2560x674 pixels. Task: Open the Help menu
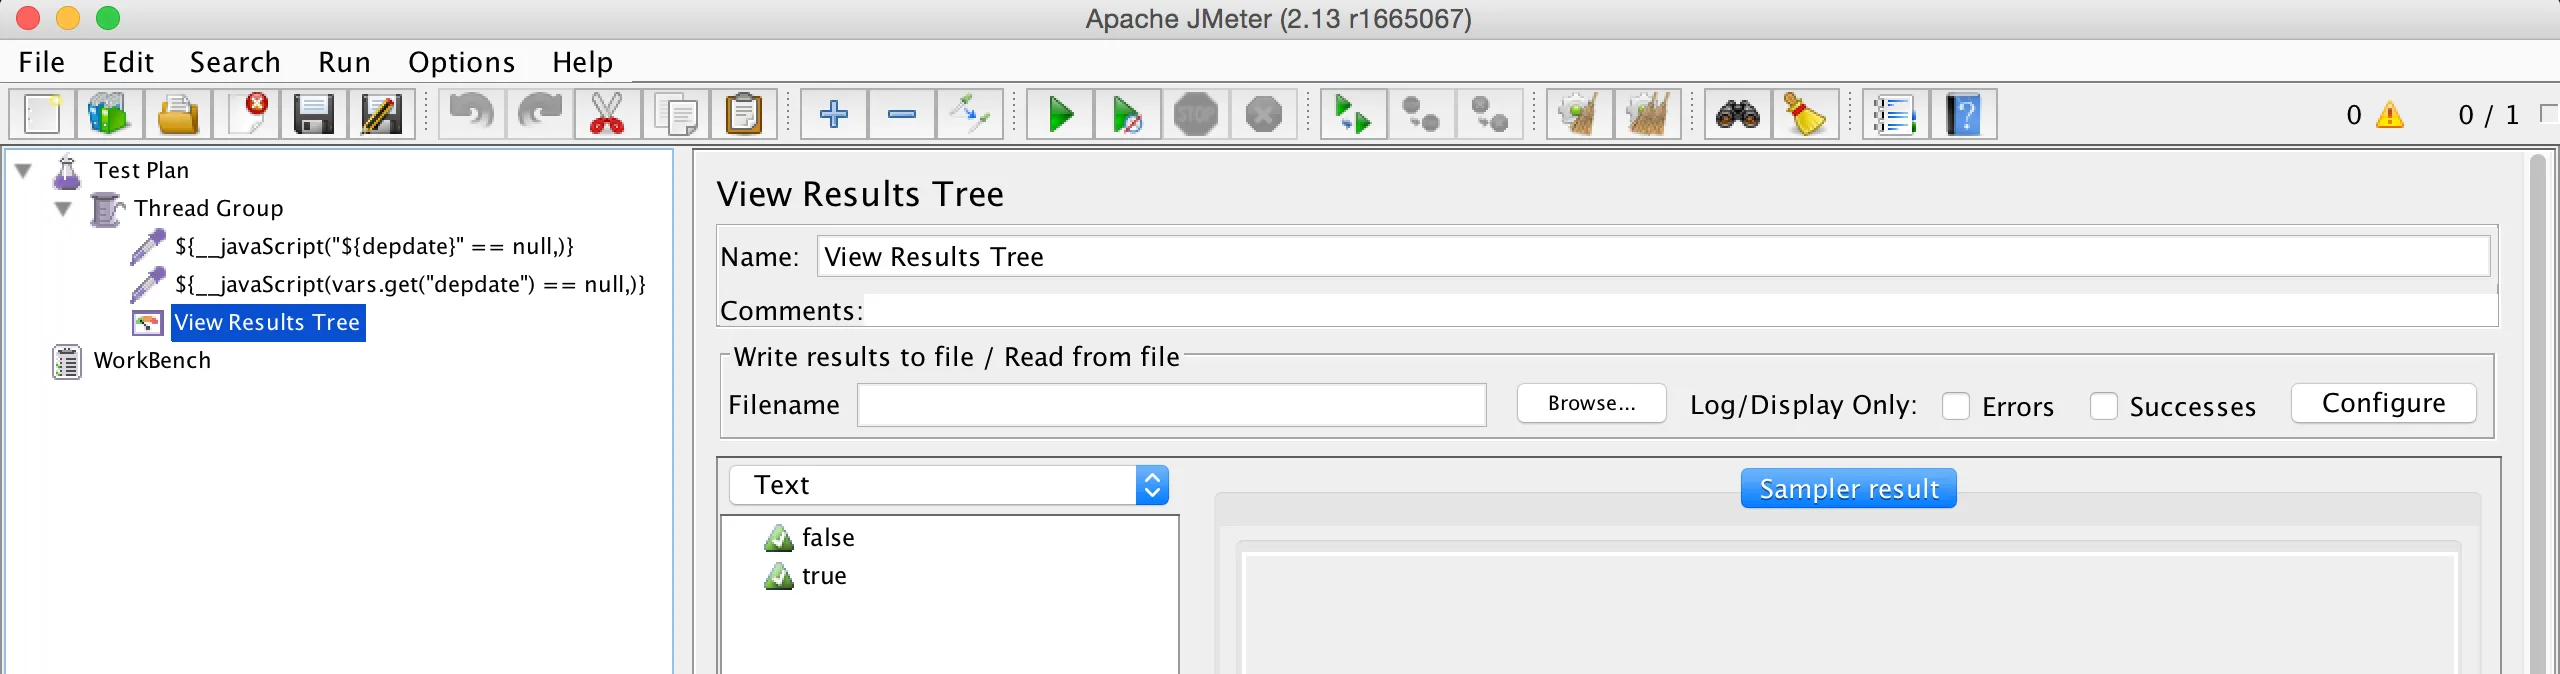point(582,62)
